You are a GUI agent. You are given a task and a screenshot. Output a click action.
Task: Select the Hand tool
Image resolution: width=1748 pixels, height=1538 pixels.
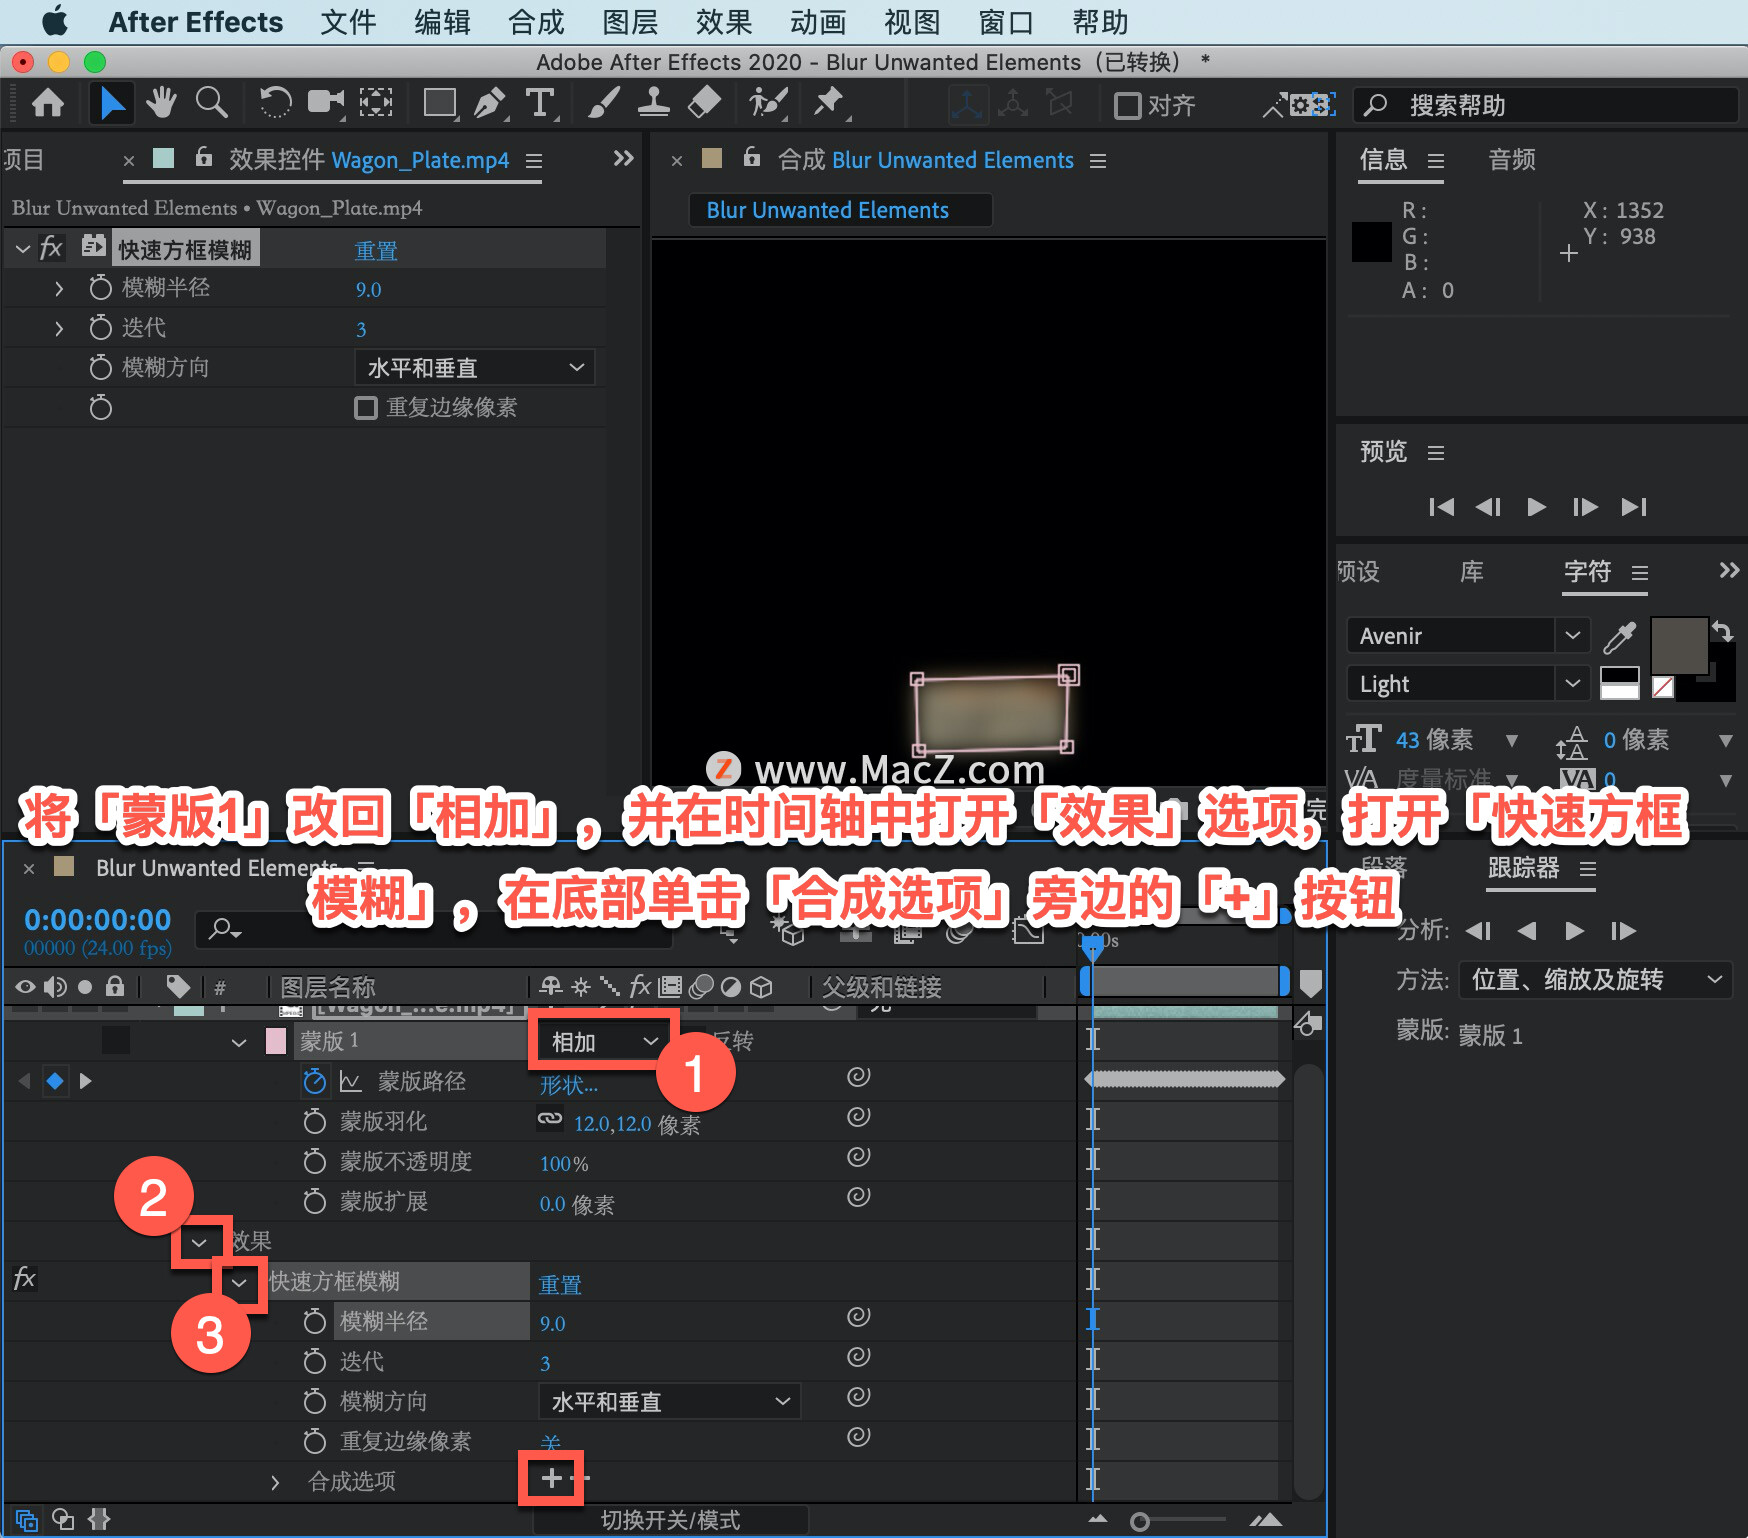pyautogui.click(x=161, y=103)
